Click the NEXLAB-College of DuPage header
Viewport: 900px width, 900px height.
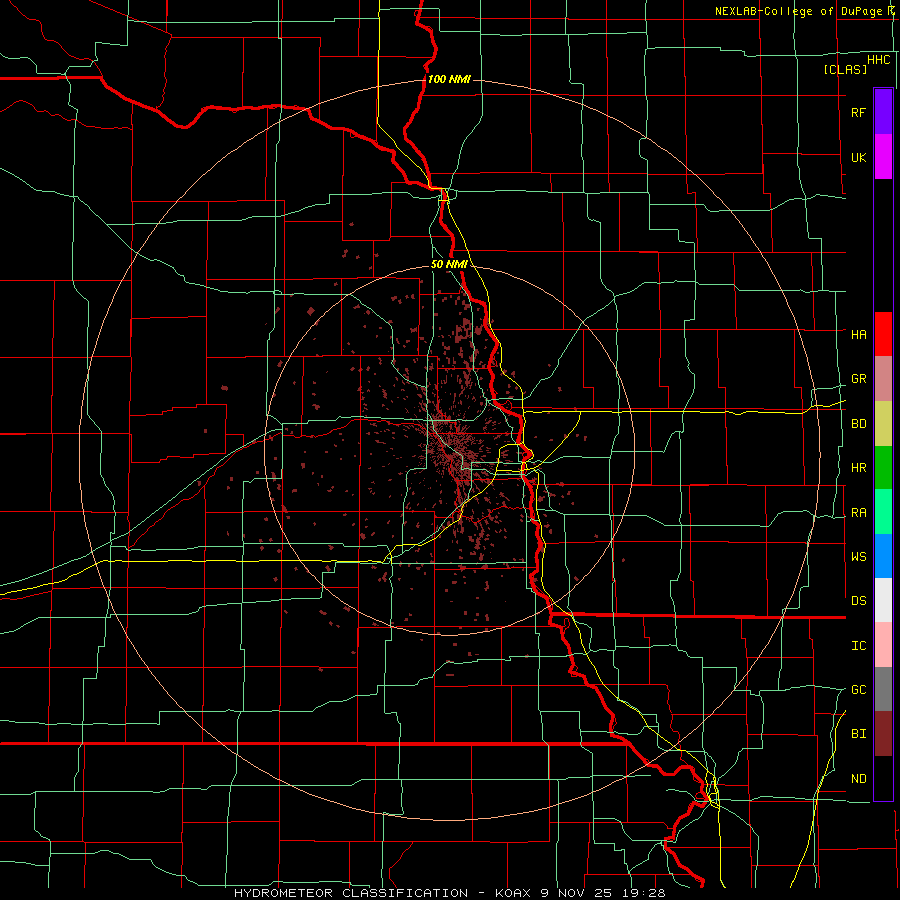click(x=804, y=11)
